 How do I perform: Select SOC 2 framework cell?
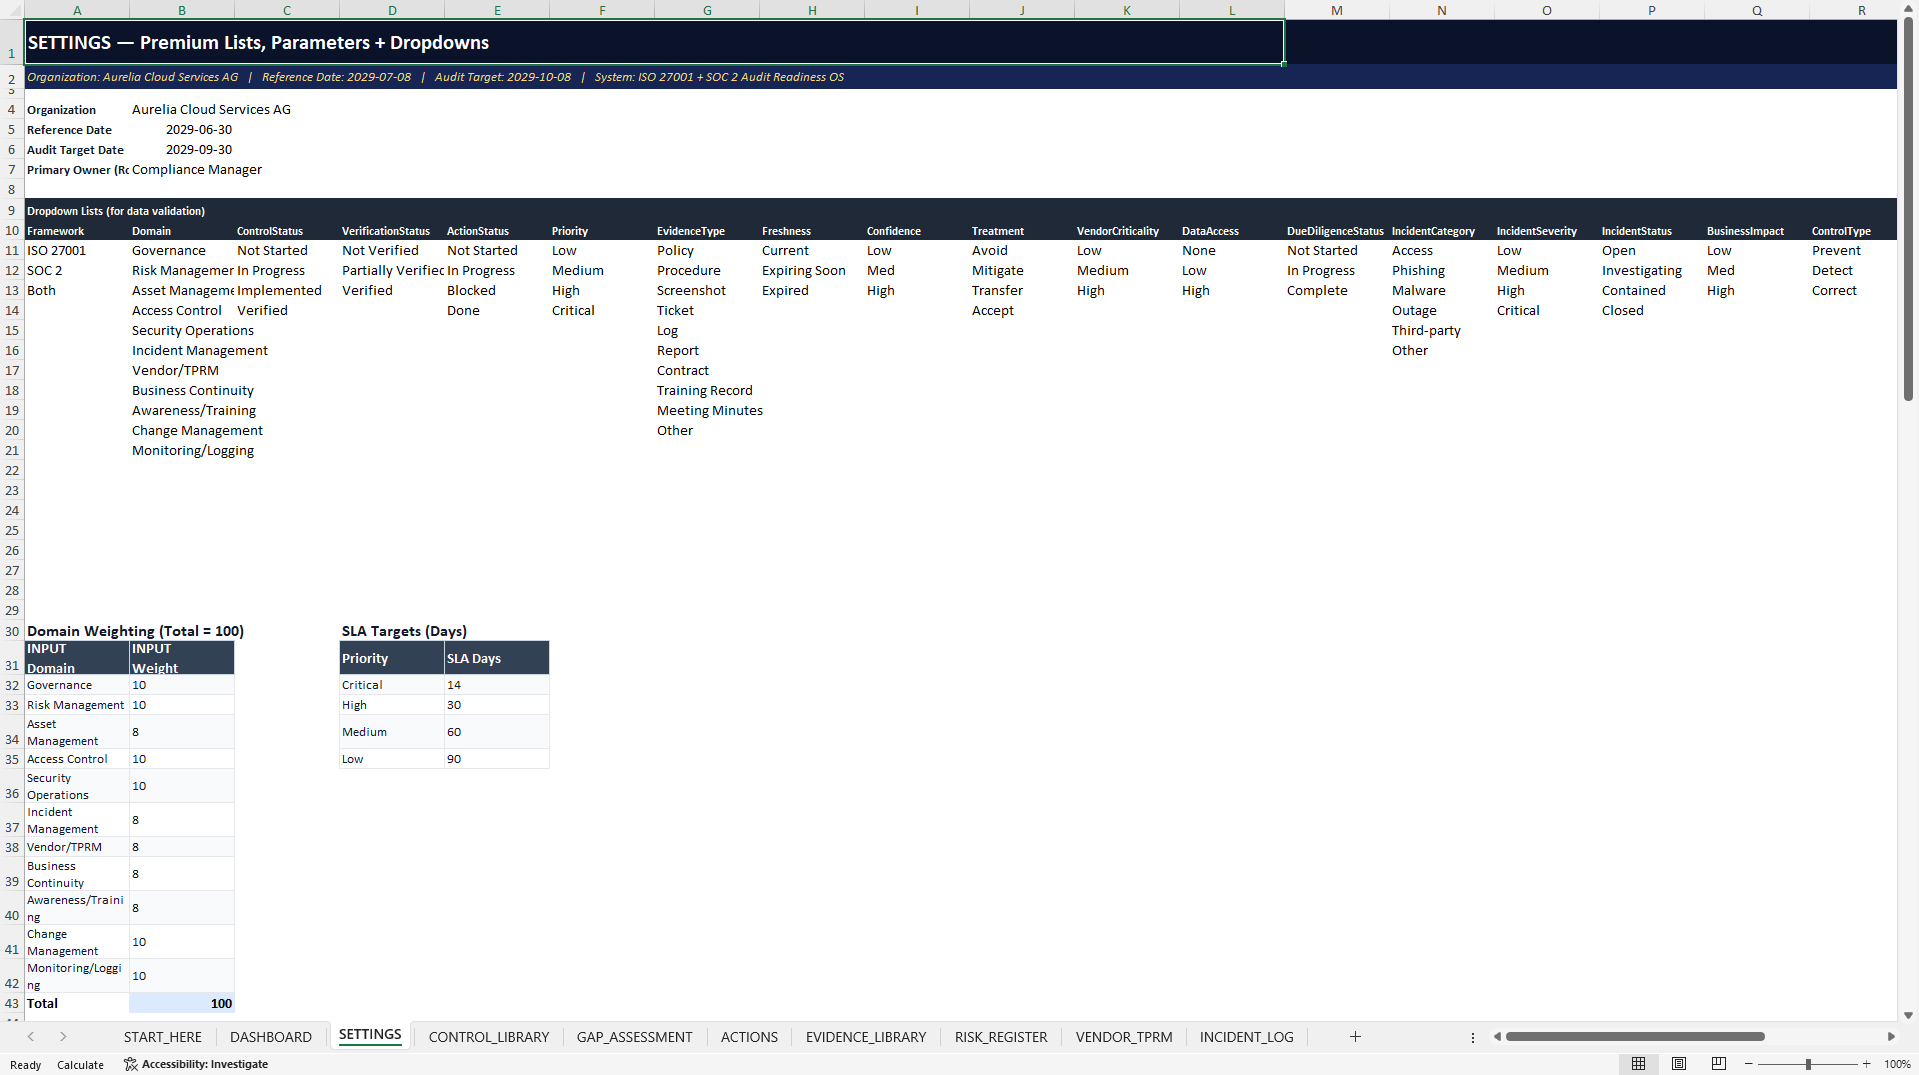click(77, 271)
